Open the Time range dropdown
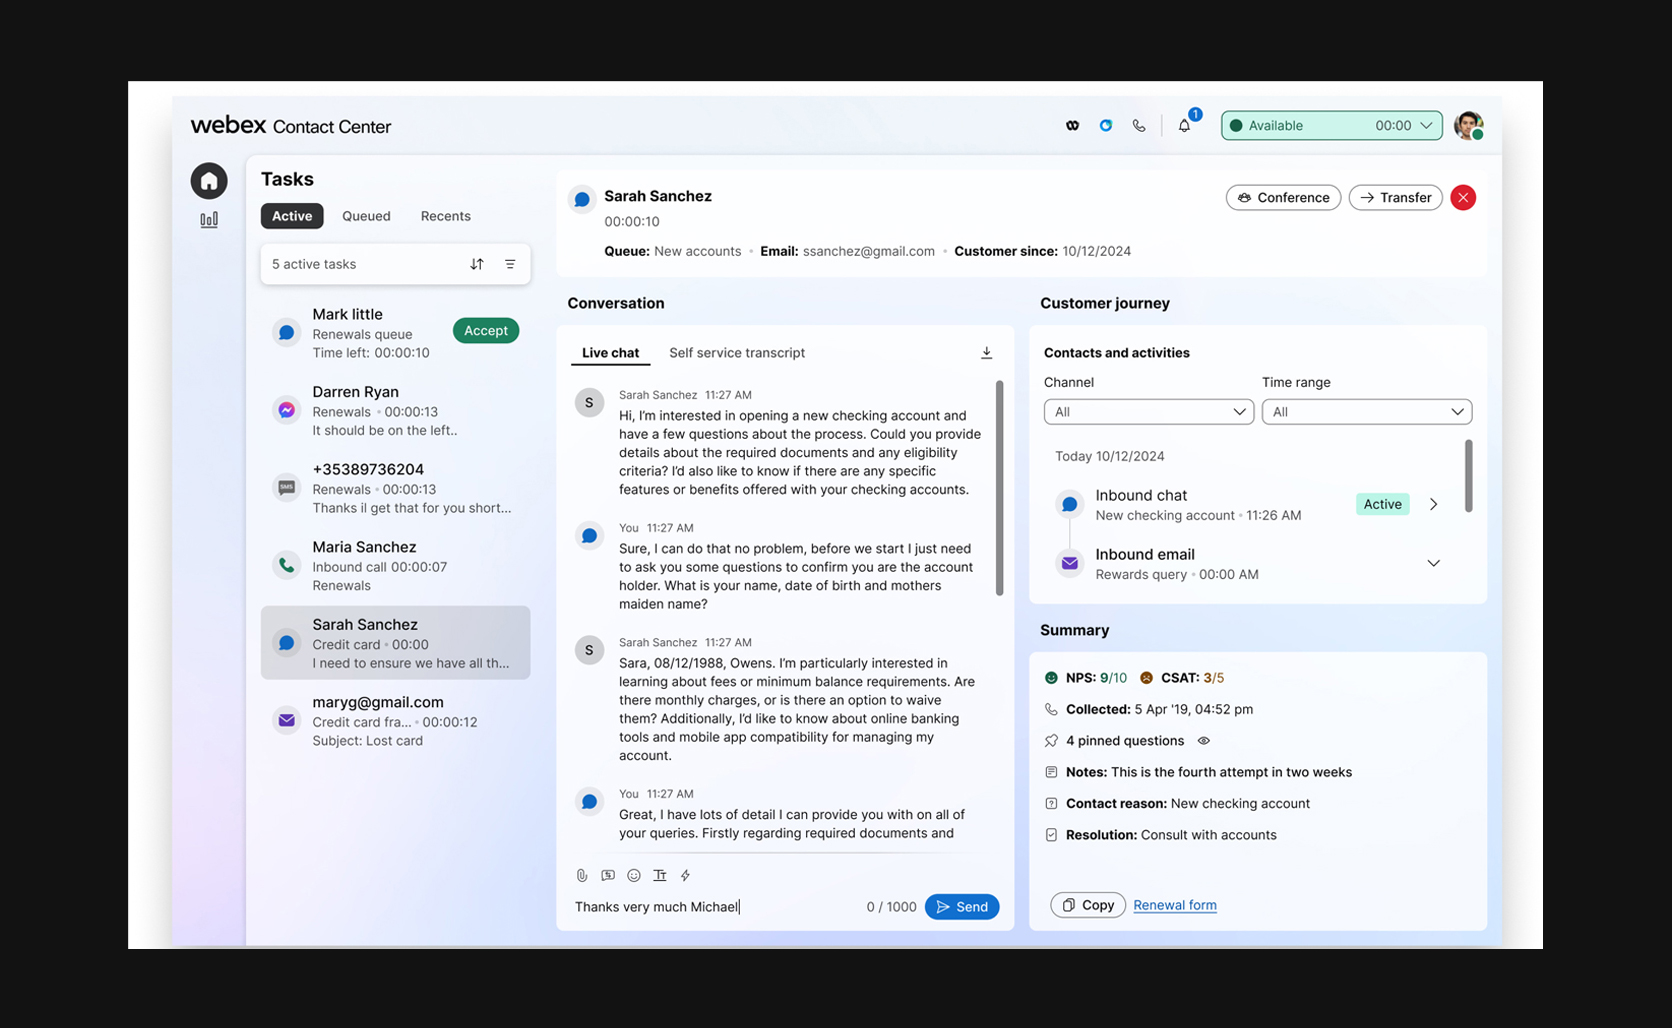1672x1028 pixels. coord(1366,412)
